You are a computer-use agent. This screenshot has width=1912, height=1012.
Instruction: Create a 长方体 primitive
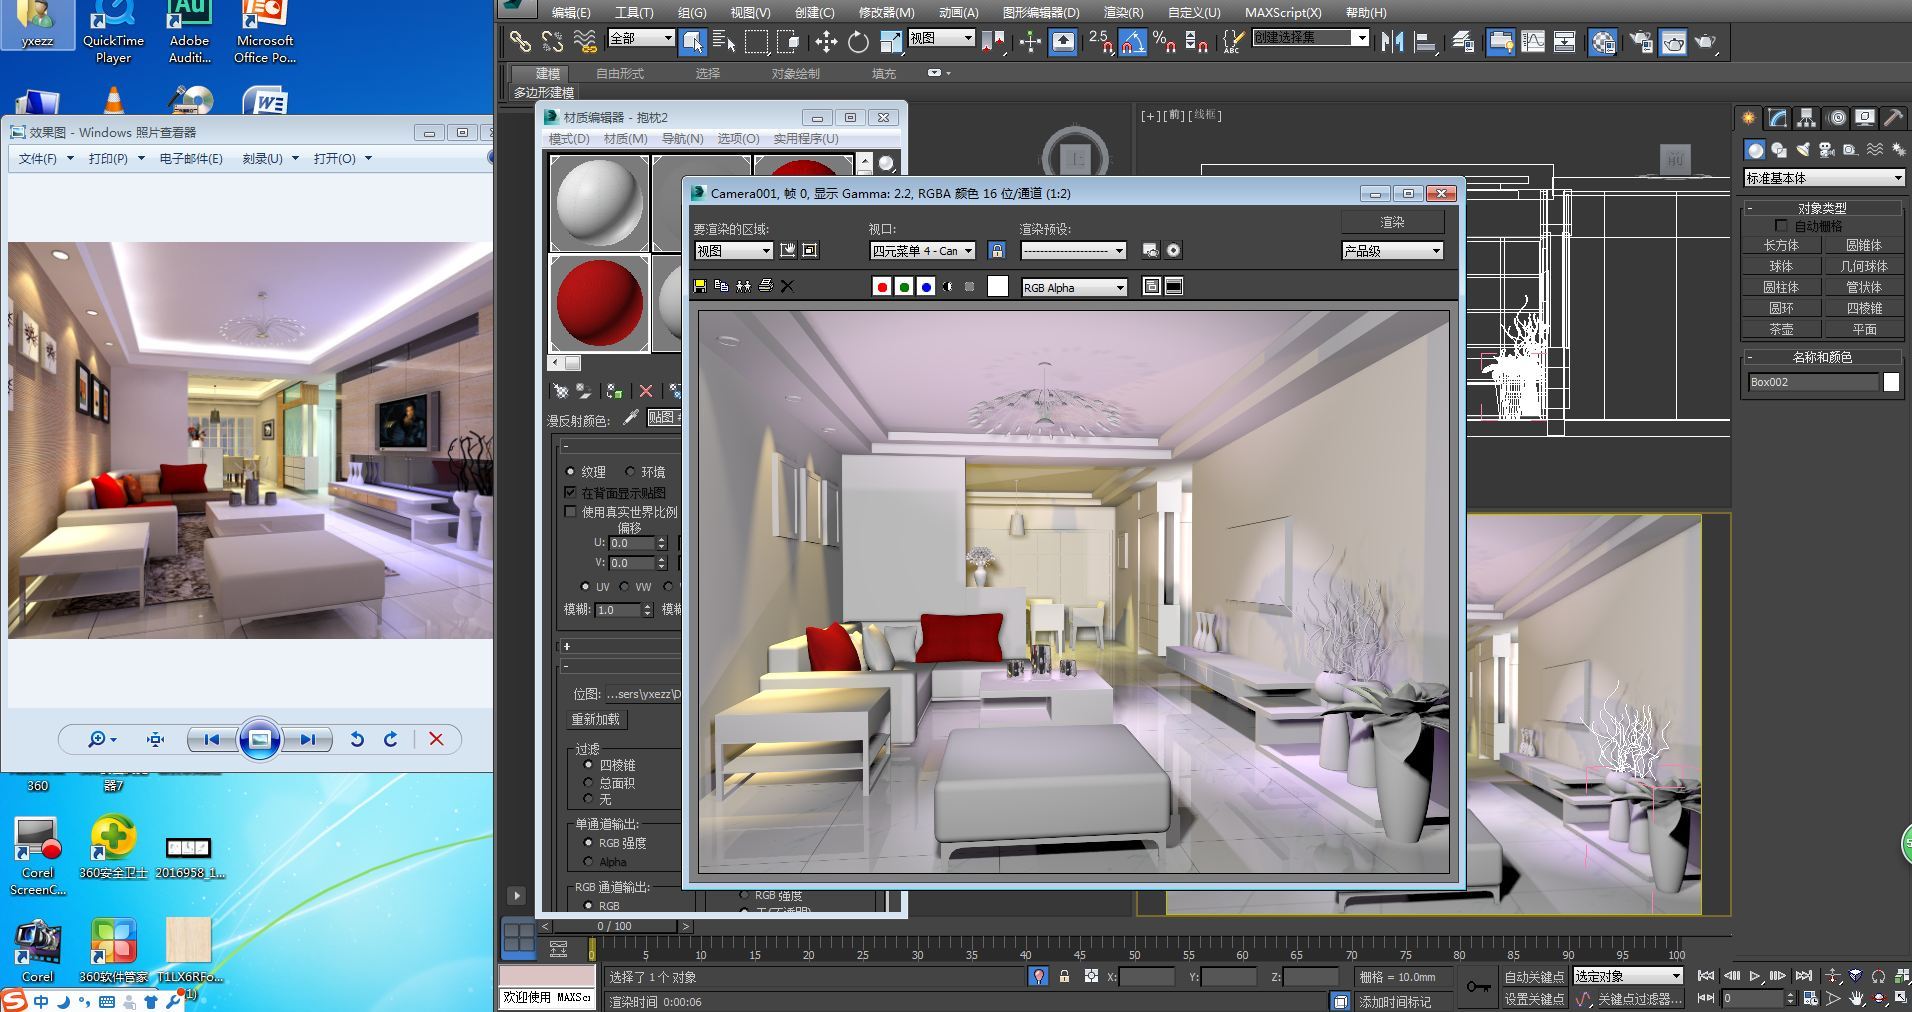[1781, 245]
